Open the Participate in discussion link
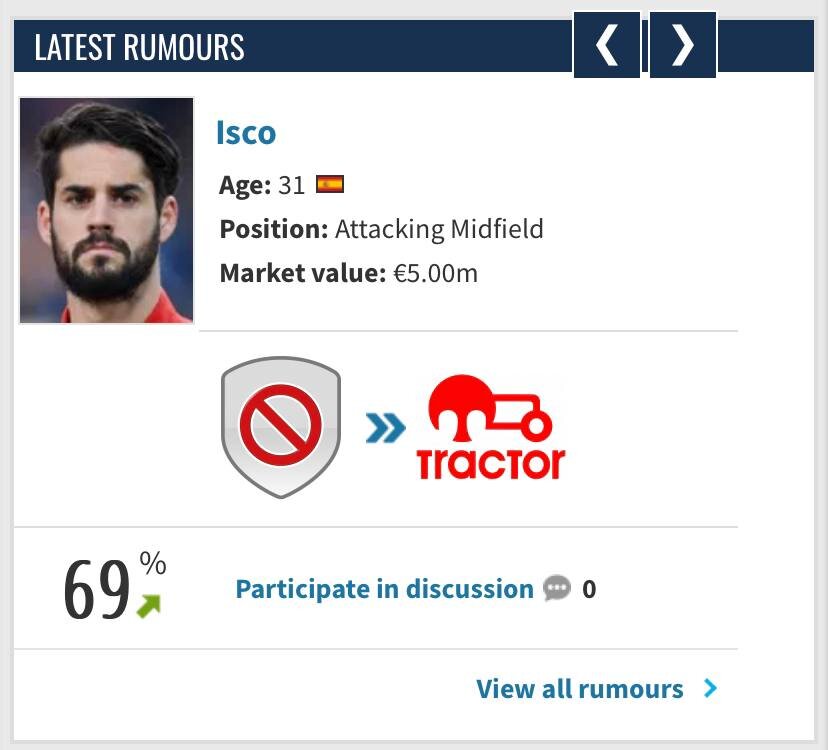The image size is (828, 750). pyautogui.click(x=384, y=589)
